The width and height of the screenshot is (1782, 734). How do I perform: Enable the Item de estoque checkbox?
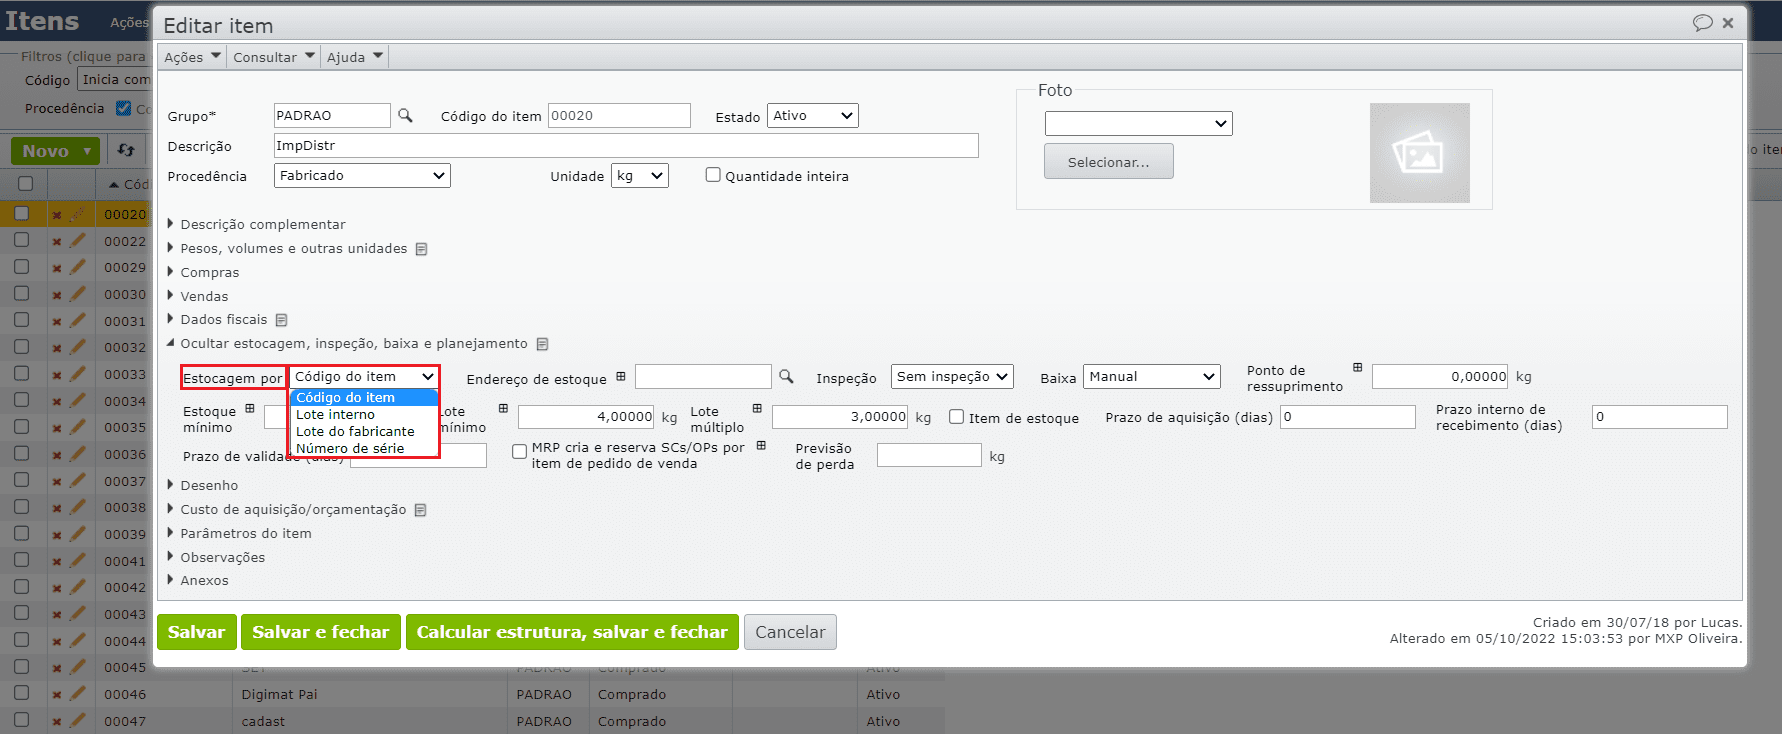click(x=956, y=417)
